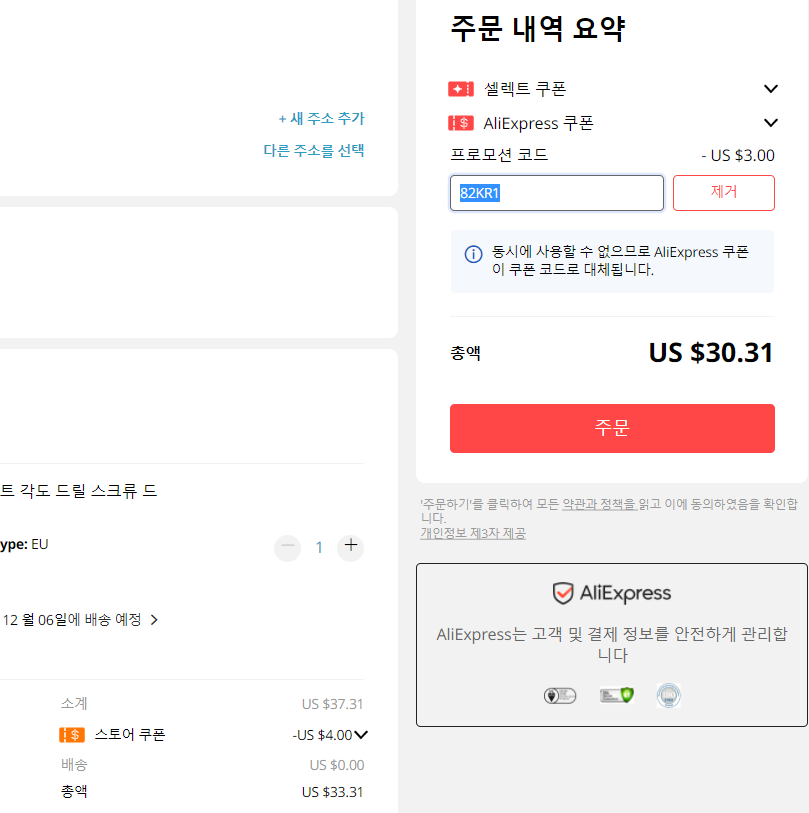Increase item quantity with plus button
The height and width of the screenshot is (813, 809).
point(351,547)
